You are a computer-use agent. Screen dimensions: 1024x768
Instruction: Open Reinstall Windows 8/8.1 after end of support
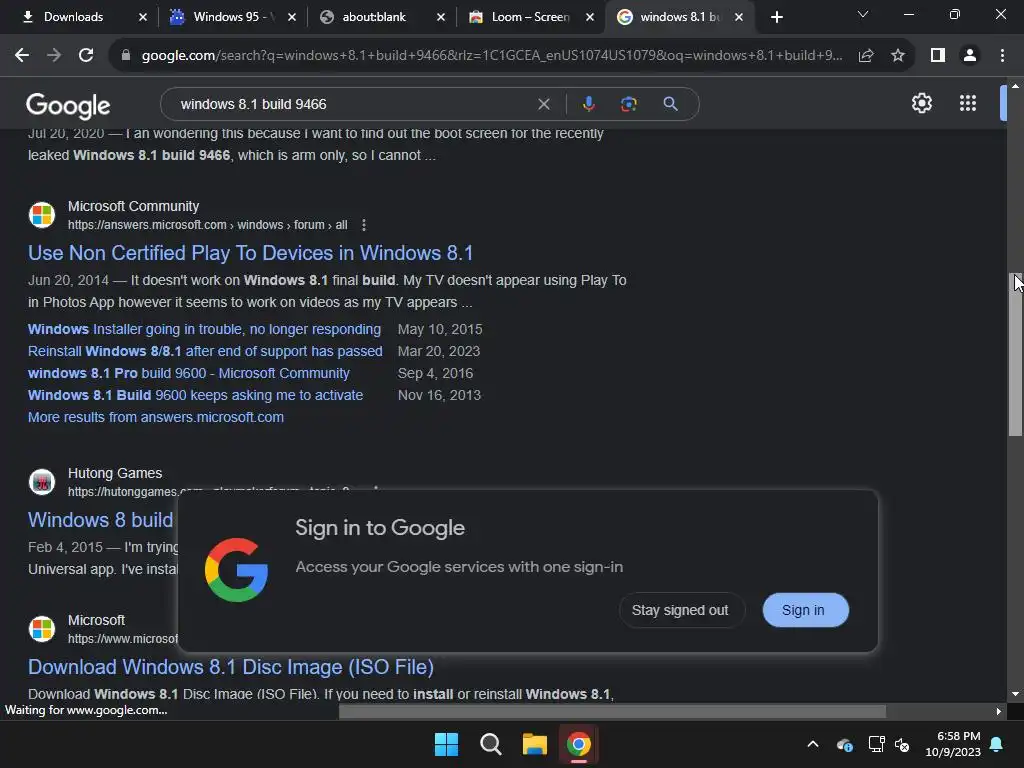[205, 351]
